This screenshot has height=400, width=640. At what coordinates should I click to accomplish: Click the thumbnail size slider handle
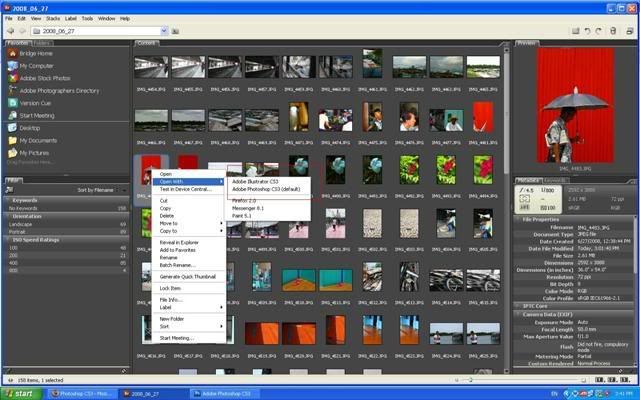click(x=470, y=380)
